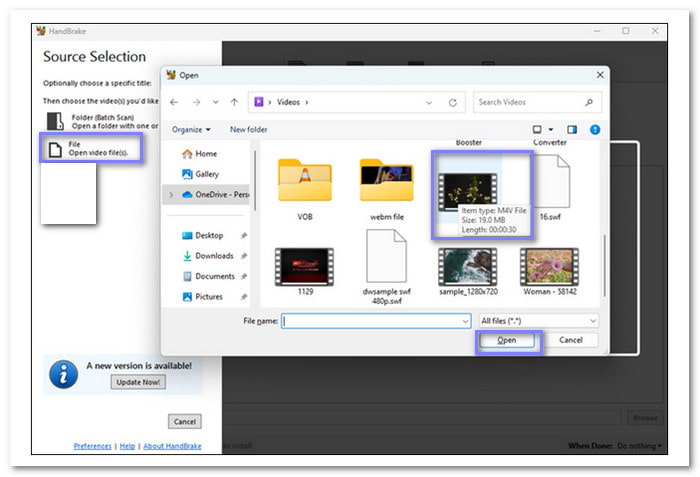Select OneDrive - Personal in the sidebar
700x477 pixels.
[216, 195]
